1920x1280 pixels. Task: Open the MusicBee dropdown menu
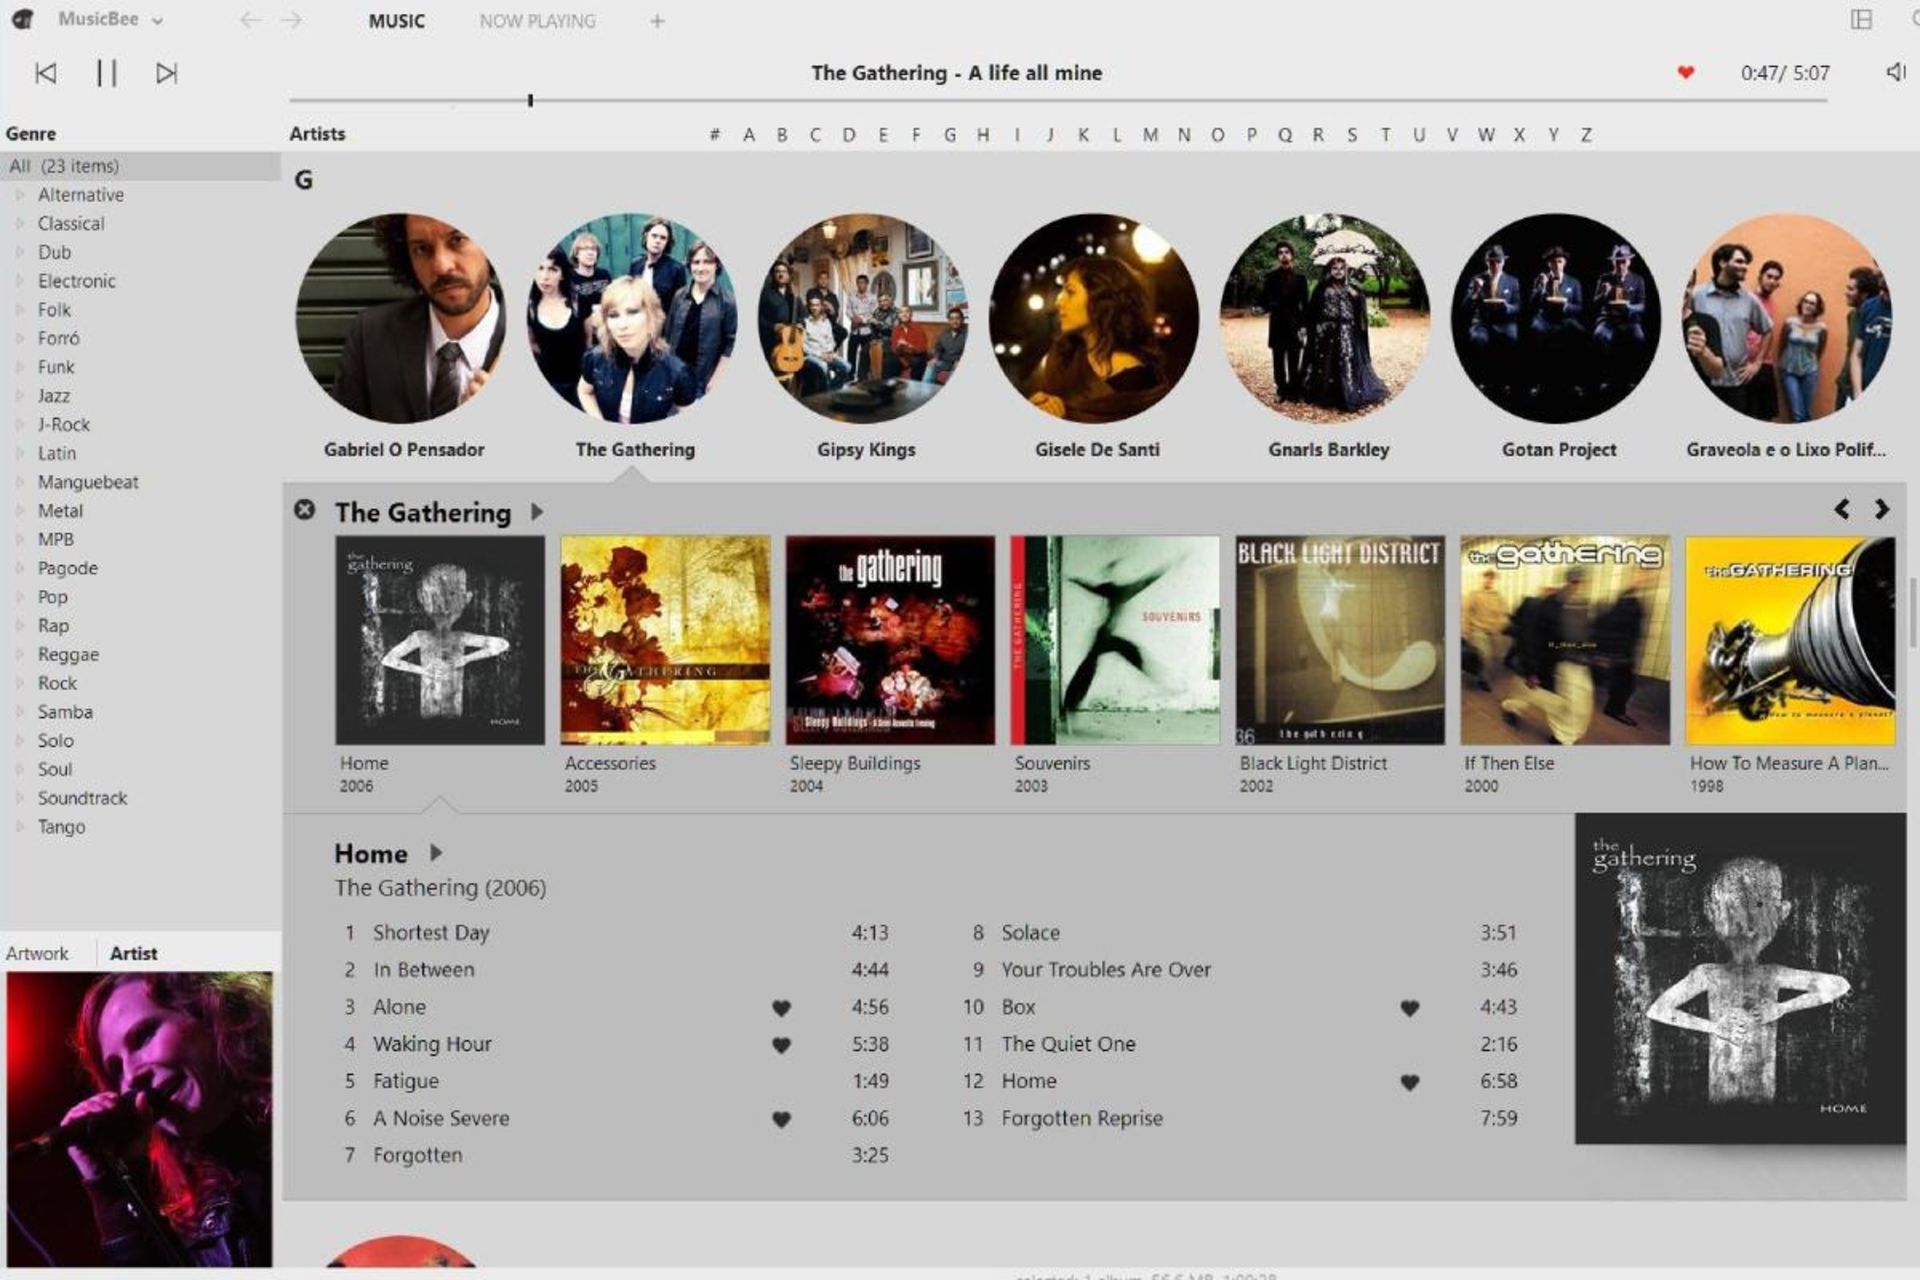tap(110, 19)
